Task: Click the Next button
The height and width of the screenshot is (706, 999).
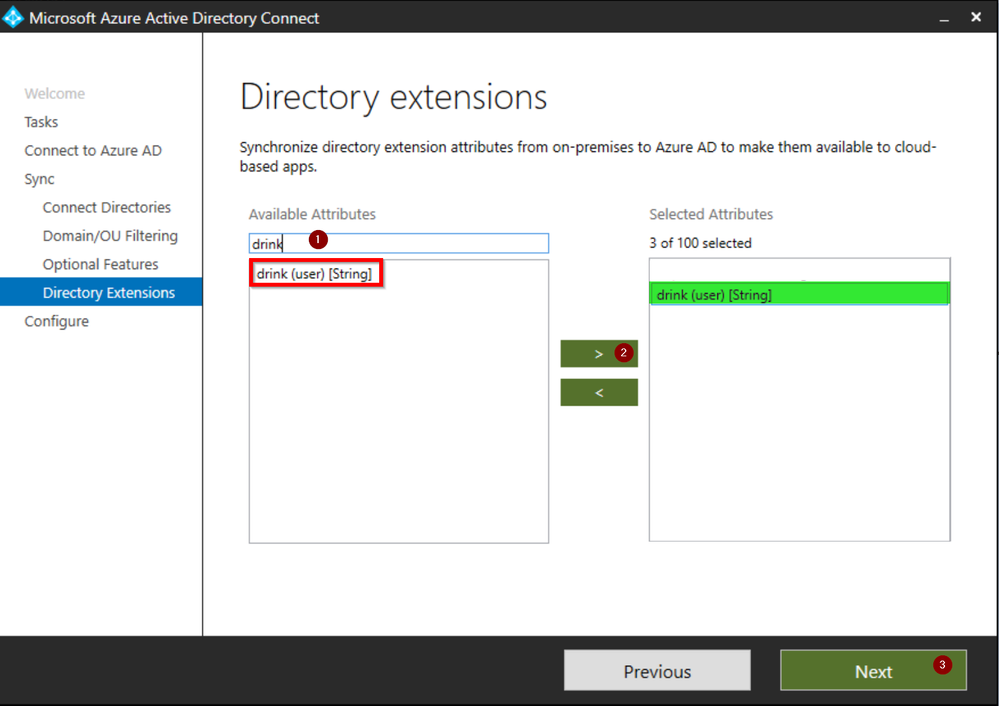Action: tap(873, 671)
